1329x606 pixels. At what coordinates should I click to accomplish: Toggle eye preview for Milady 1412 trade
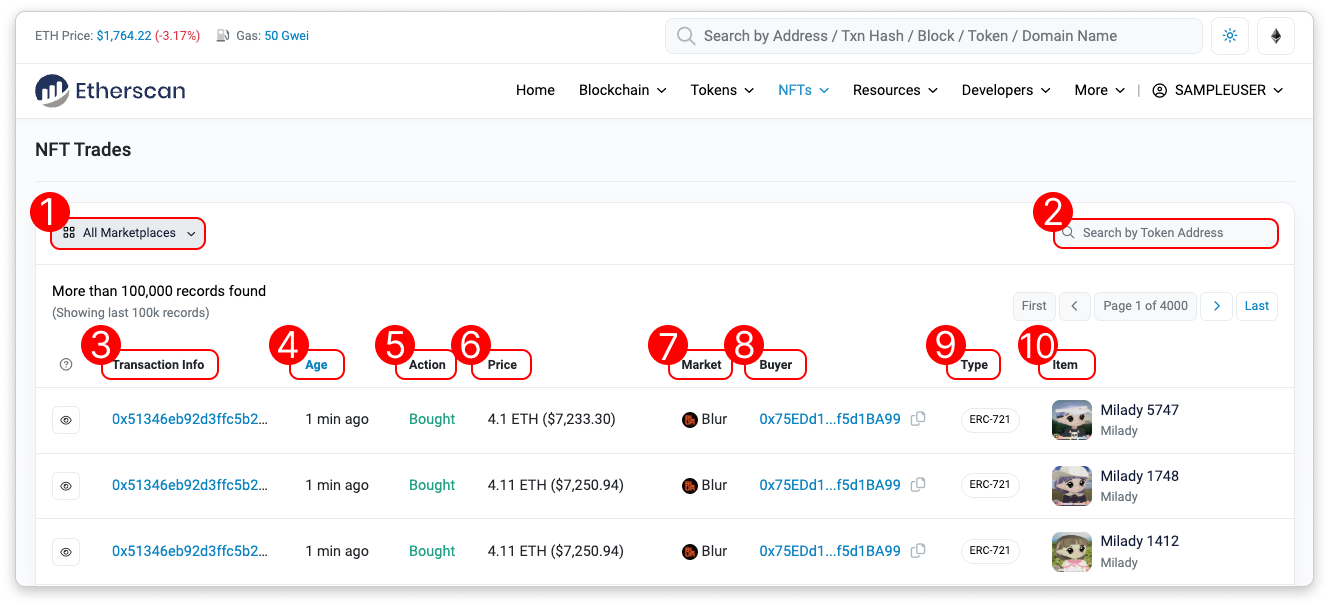point(66,552)
